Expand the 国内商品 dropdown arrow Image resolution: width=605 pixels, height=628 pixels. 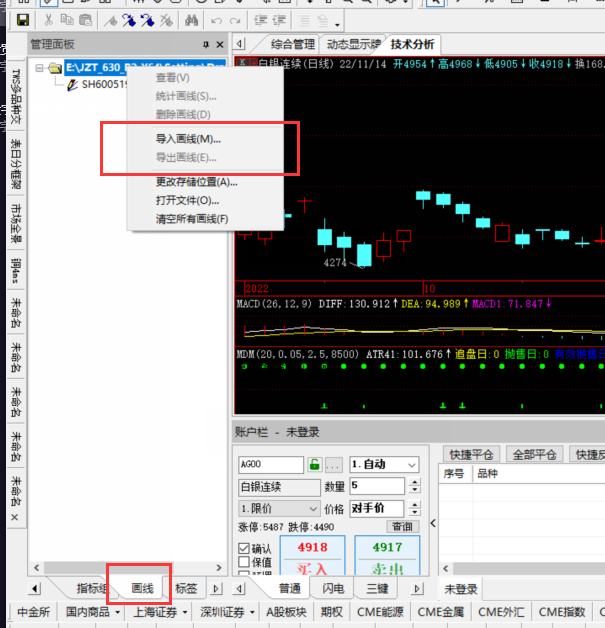(117, 612)
